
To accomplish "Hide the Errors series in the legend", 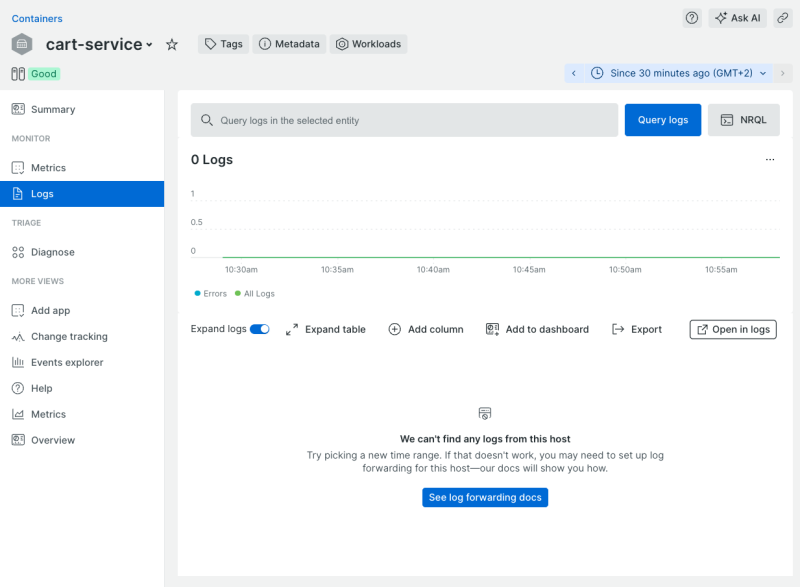I will (x=216, y=293).
